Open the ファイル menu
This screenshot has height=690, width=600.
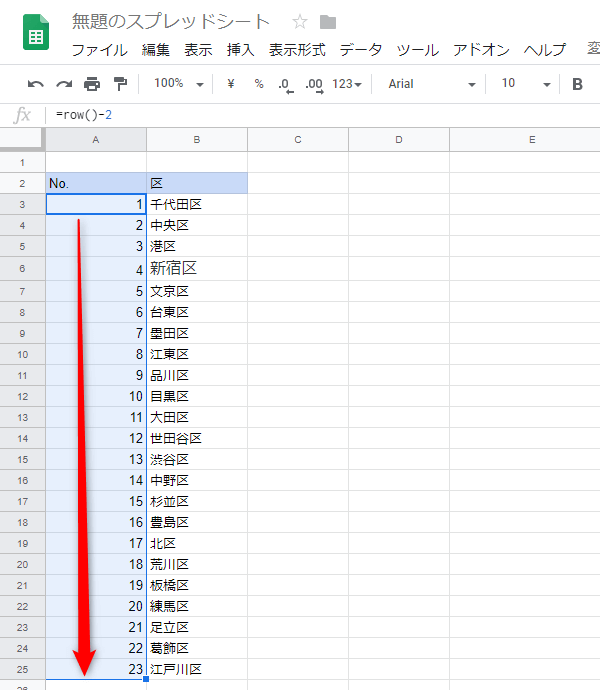tap(99, 50)
